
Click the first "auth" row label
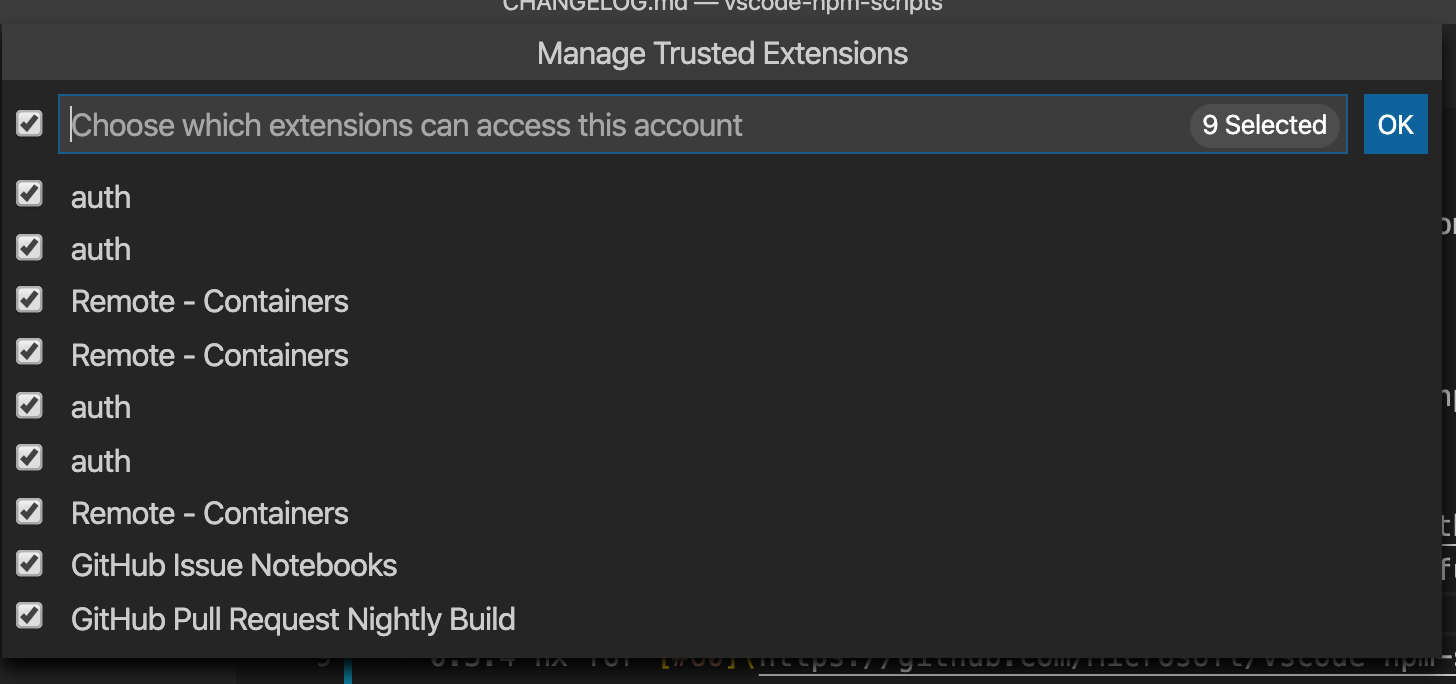tap(100, 197)
